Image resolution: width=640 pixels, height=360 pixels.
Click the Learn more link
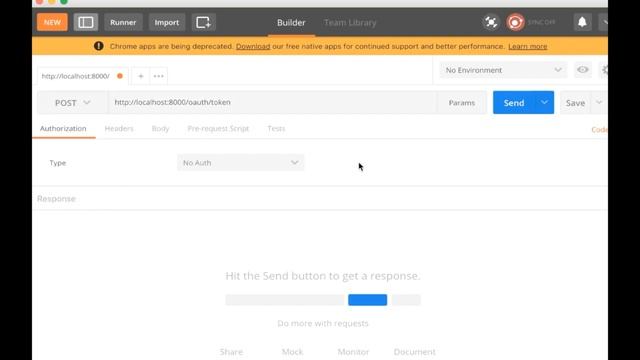point(527,47)
